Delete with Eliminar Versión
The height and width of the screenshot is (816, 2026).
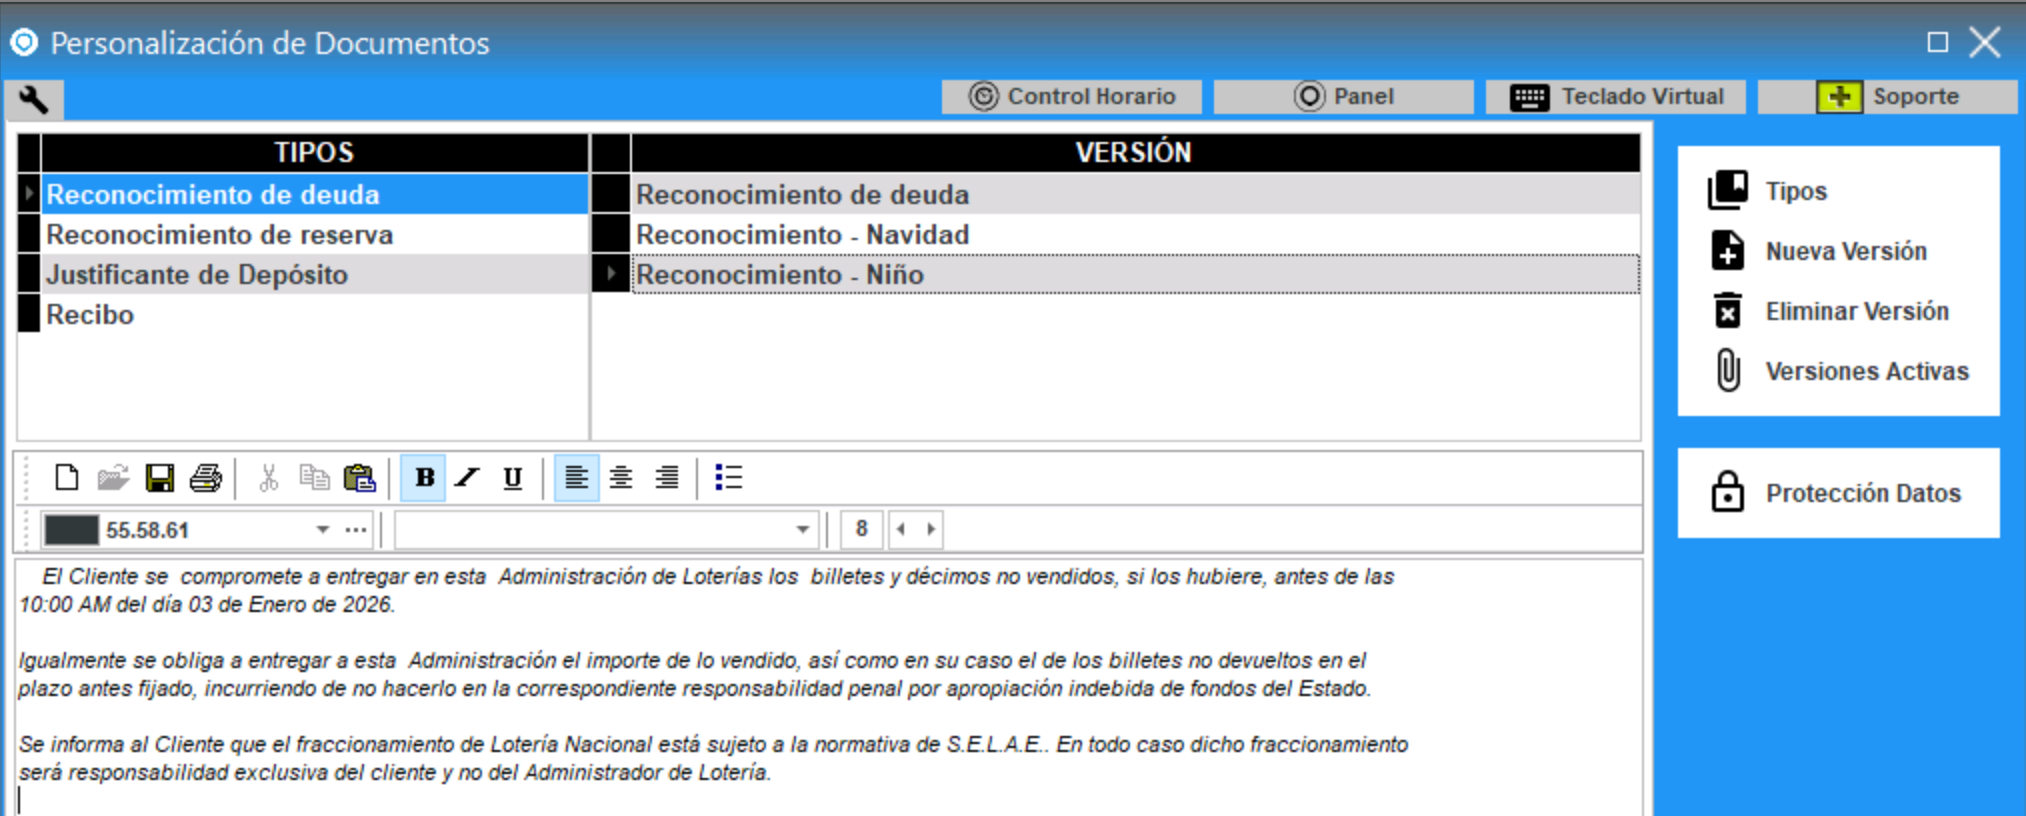click(x=1828, y=311)
